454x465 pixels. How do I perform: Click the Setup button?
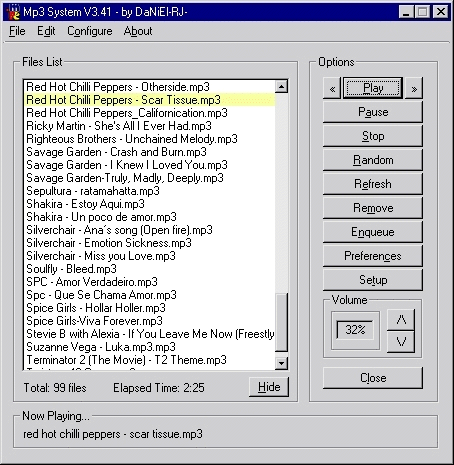(373, 280)
